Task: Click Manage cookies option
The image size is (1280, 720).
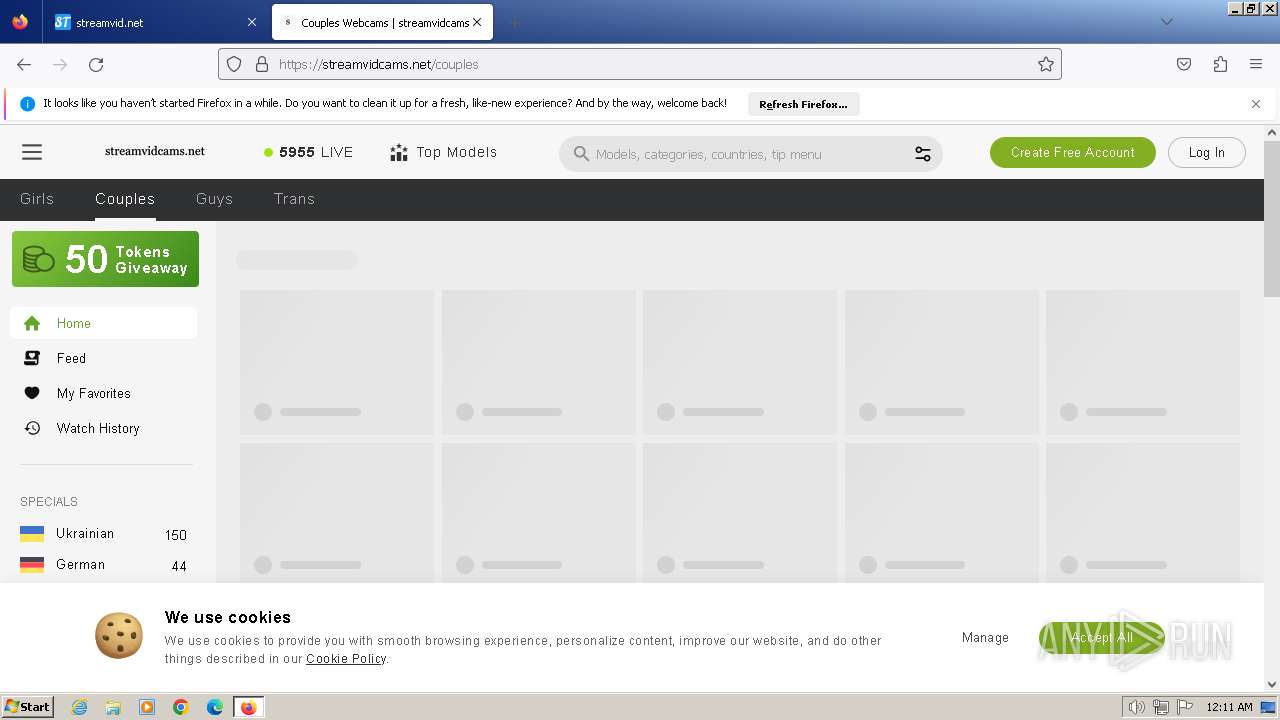Action: click(985, 637)
